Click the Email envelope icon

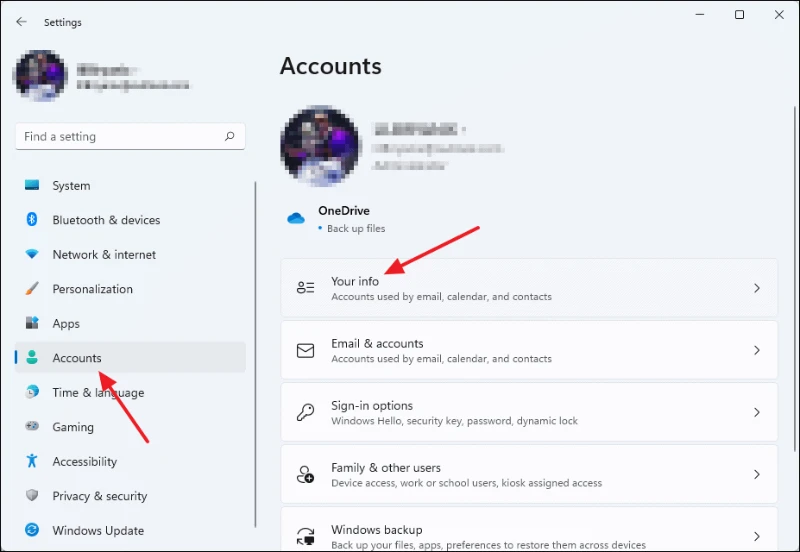(x=306, y=350)
